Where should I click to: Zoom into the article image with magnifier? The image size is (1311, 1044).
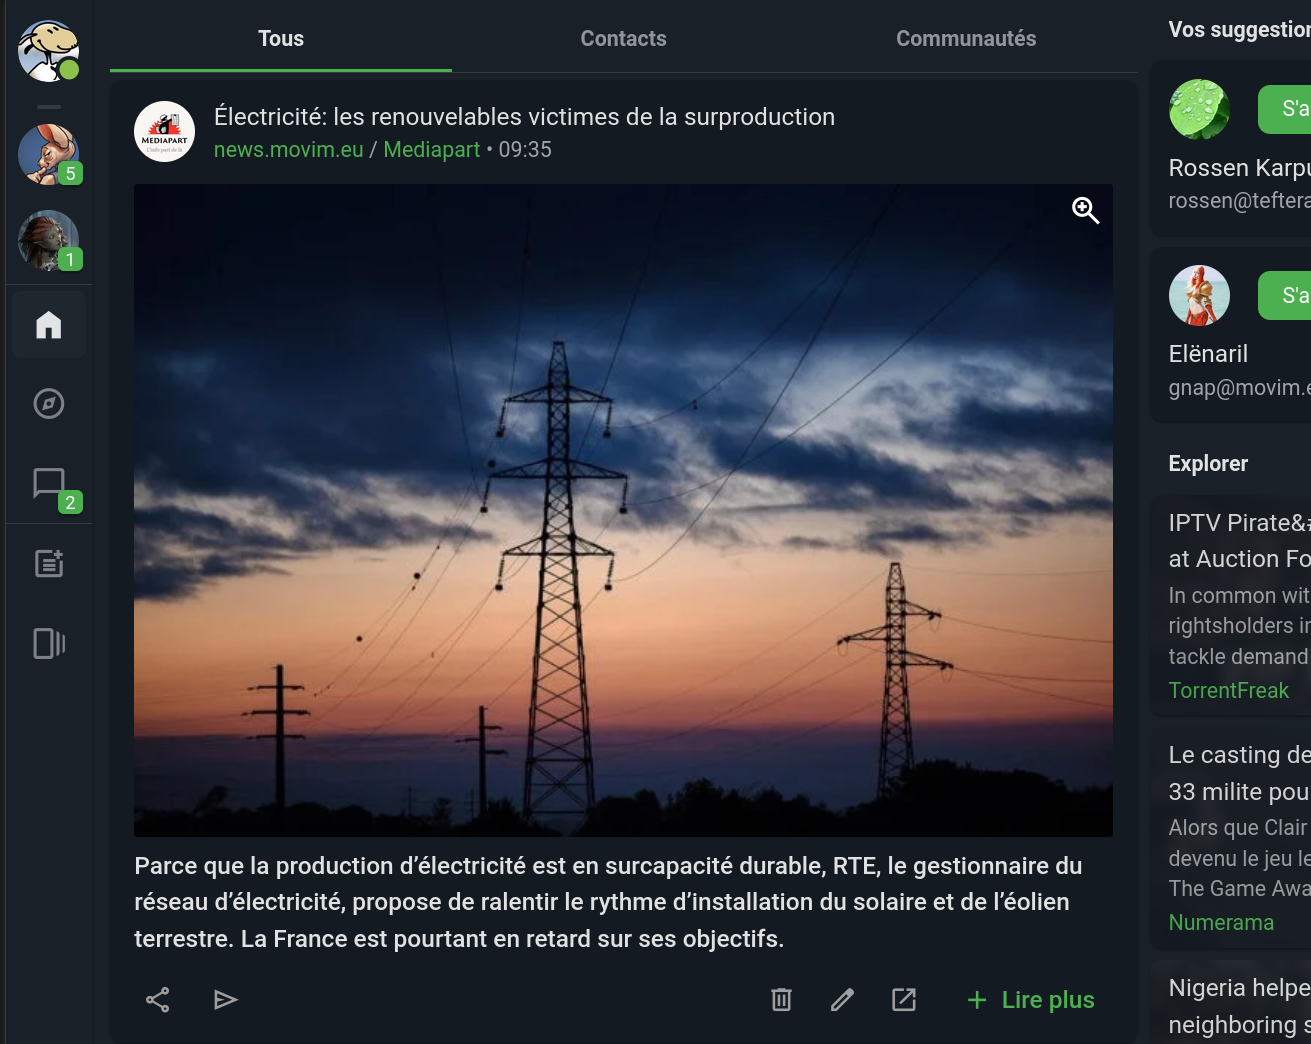tap(1085, 211)
